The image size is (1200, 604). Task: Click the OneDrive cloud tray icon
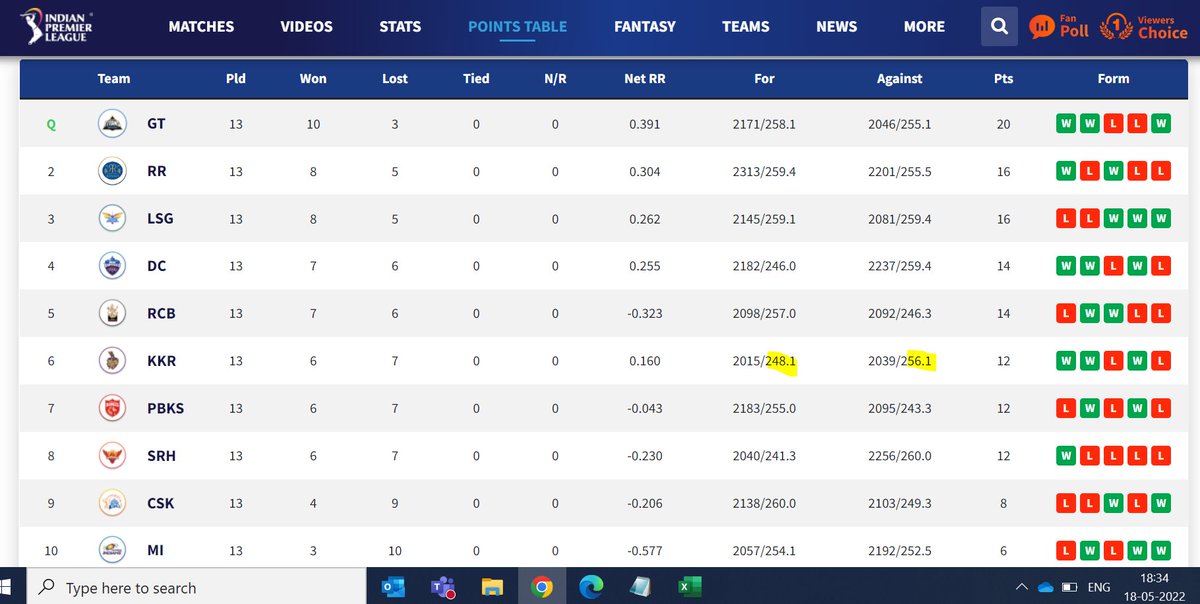[x=1046, y=587]
